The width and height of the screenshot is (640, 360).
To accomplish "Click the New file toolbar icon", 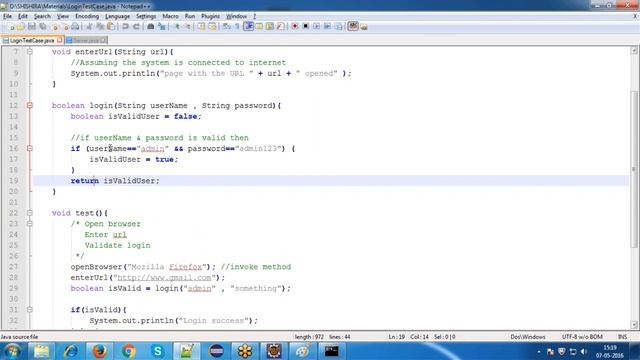I will click(11, 27).
